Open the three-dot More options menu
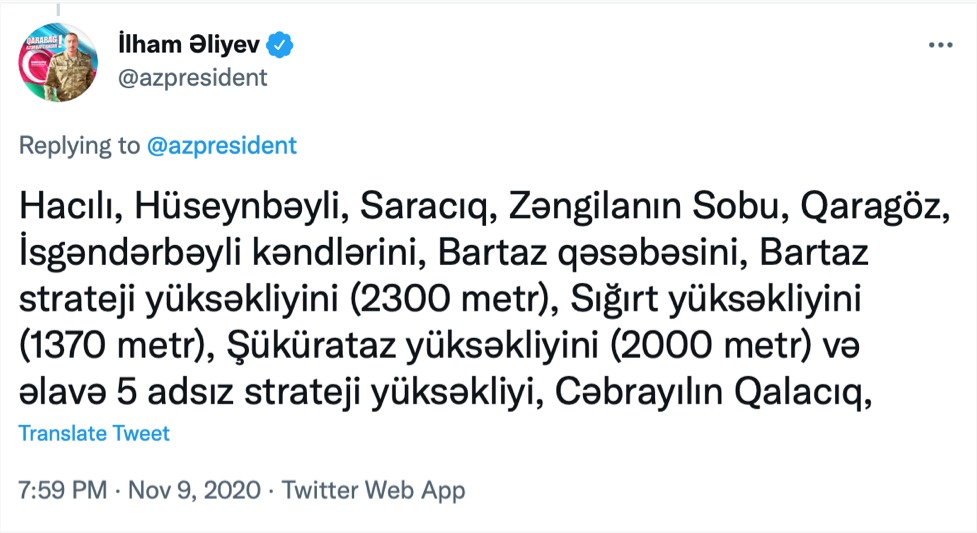977x533 pixels. click(941, 45)
